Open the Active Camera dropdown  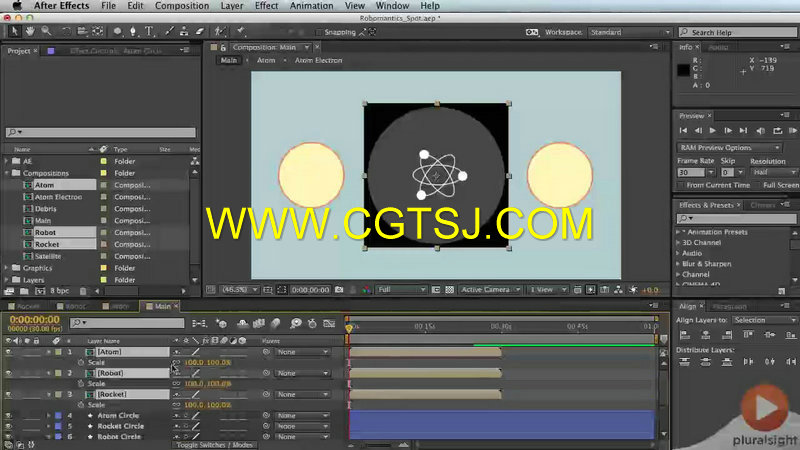point(490,290)
